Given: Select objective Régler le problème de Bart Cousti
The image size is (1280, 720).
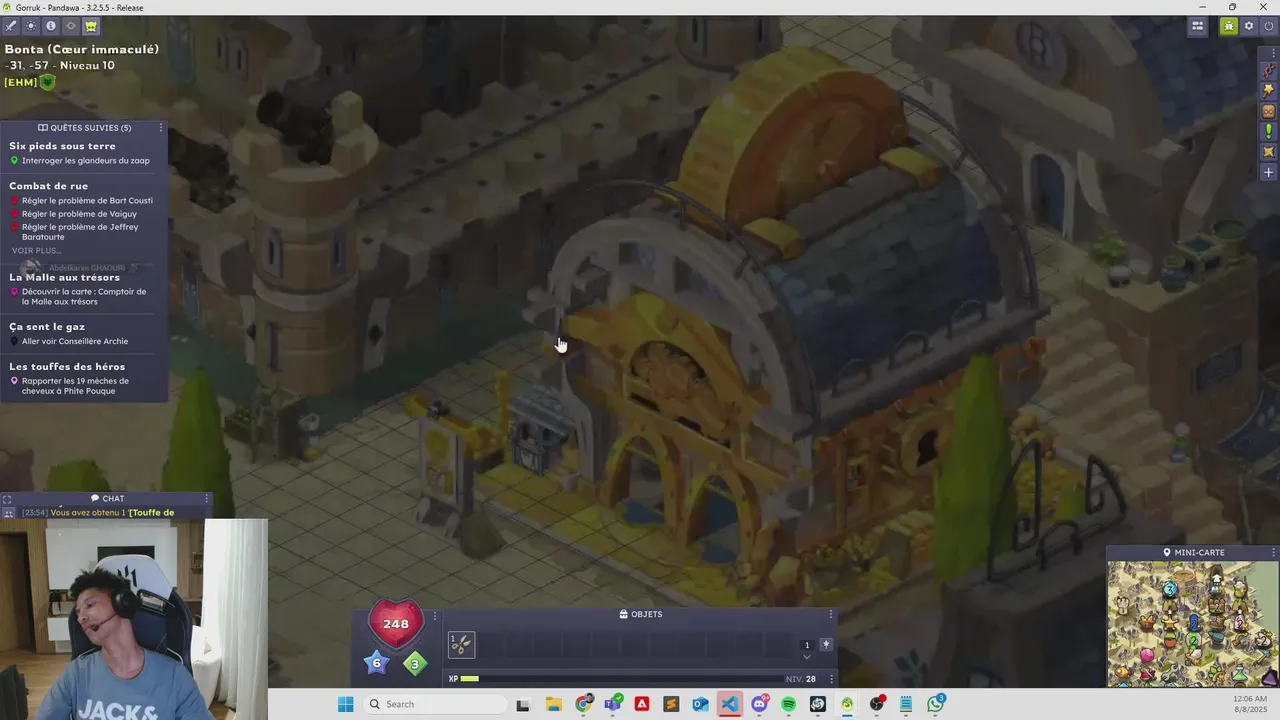Looking at the screenshot, I should pyautogui.click(x=87, y=201).
